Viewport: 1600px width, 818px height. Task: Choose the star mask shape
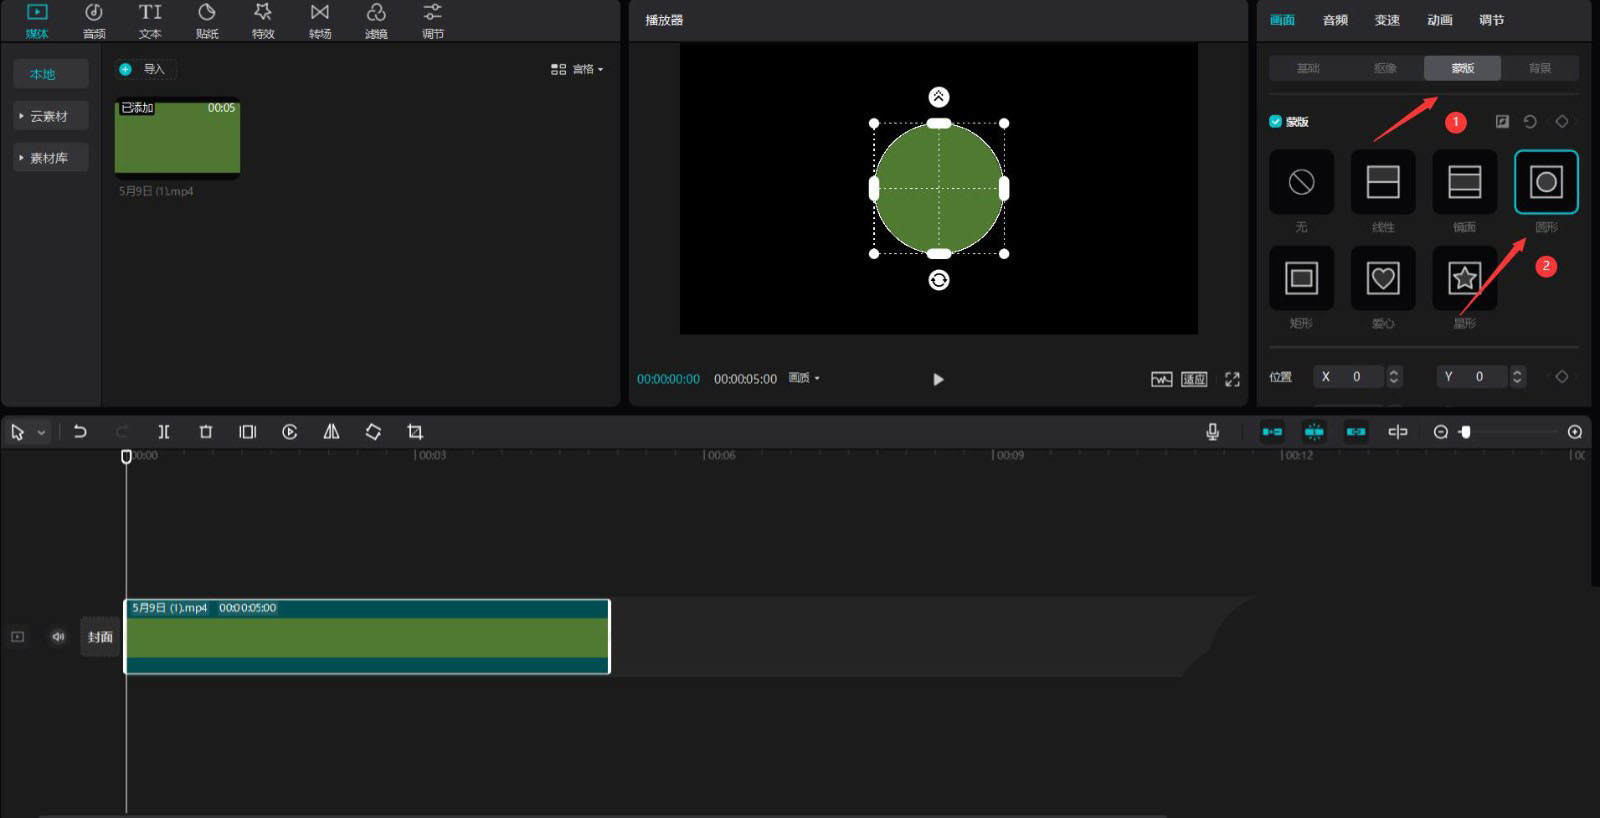[x=1464, y=278]
